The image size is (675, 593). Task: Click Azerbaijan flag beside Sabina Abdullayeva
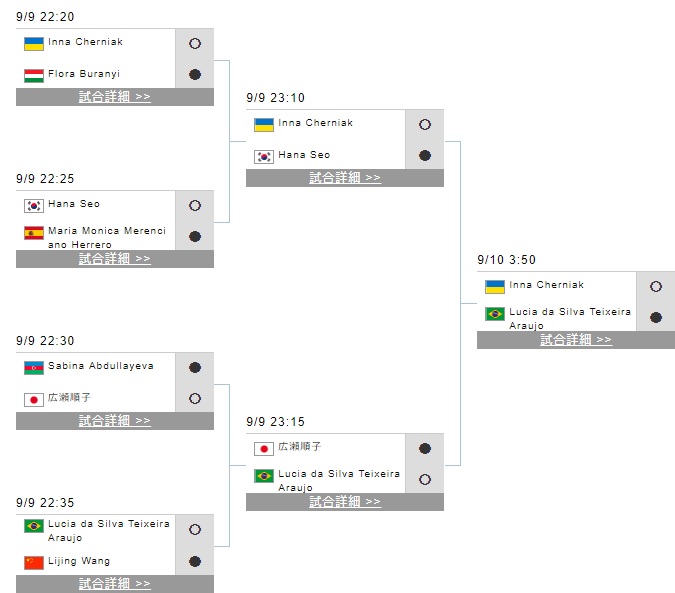(x=33, y=367)
